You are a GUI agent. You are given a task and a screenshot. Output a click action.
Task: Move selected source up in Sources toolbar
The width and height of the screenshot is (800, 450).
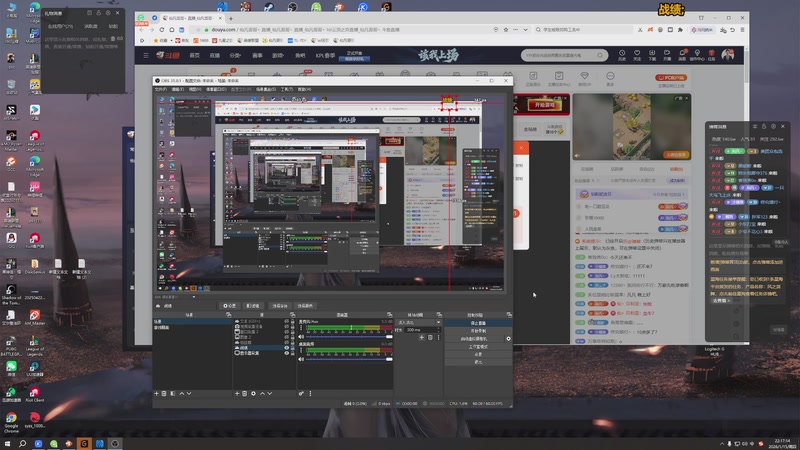pyautogui.click(x=262, y=393)
